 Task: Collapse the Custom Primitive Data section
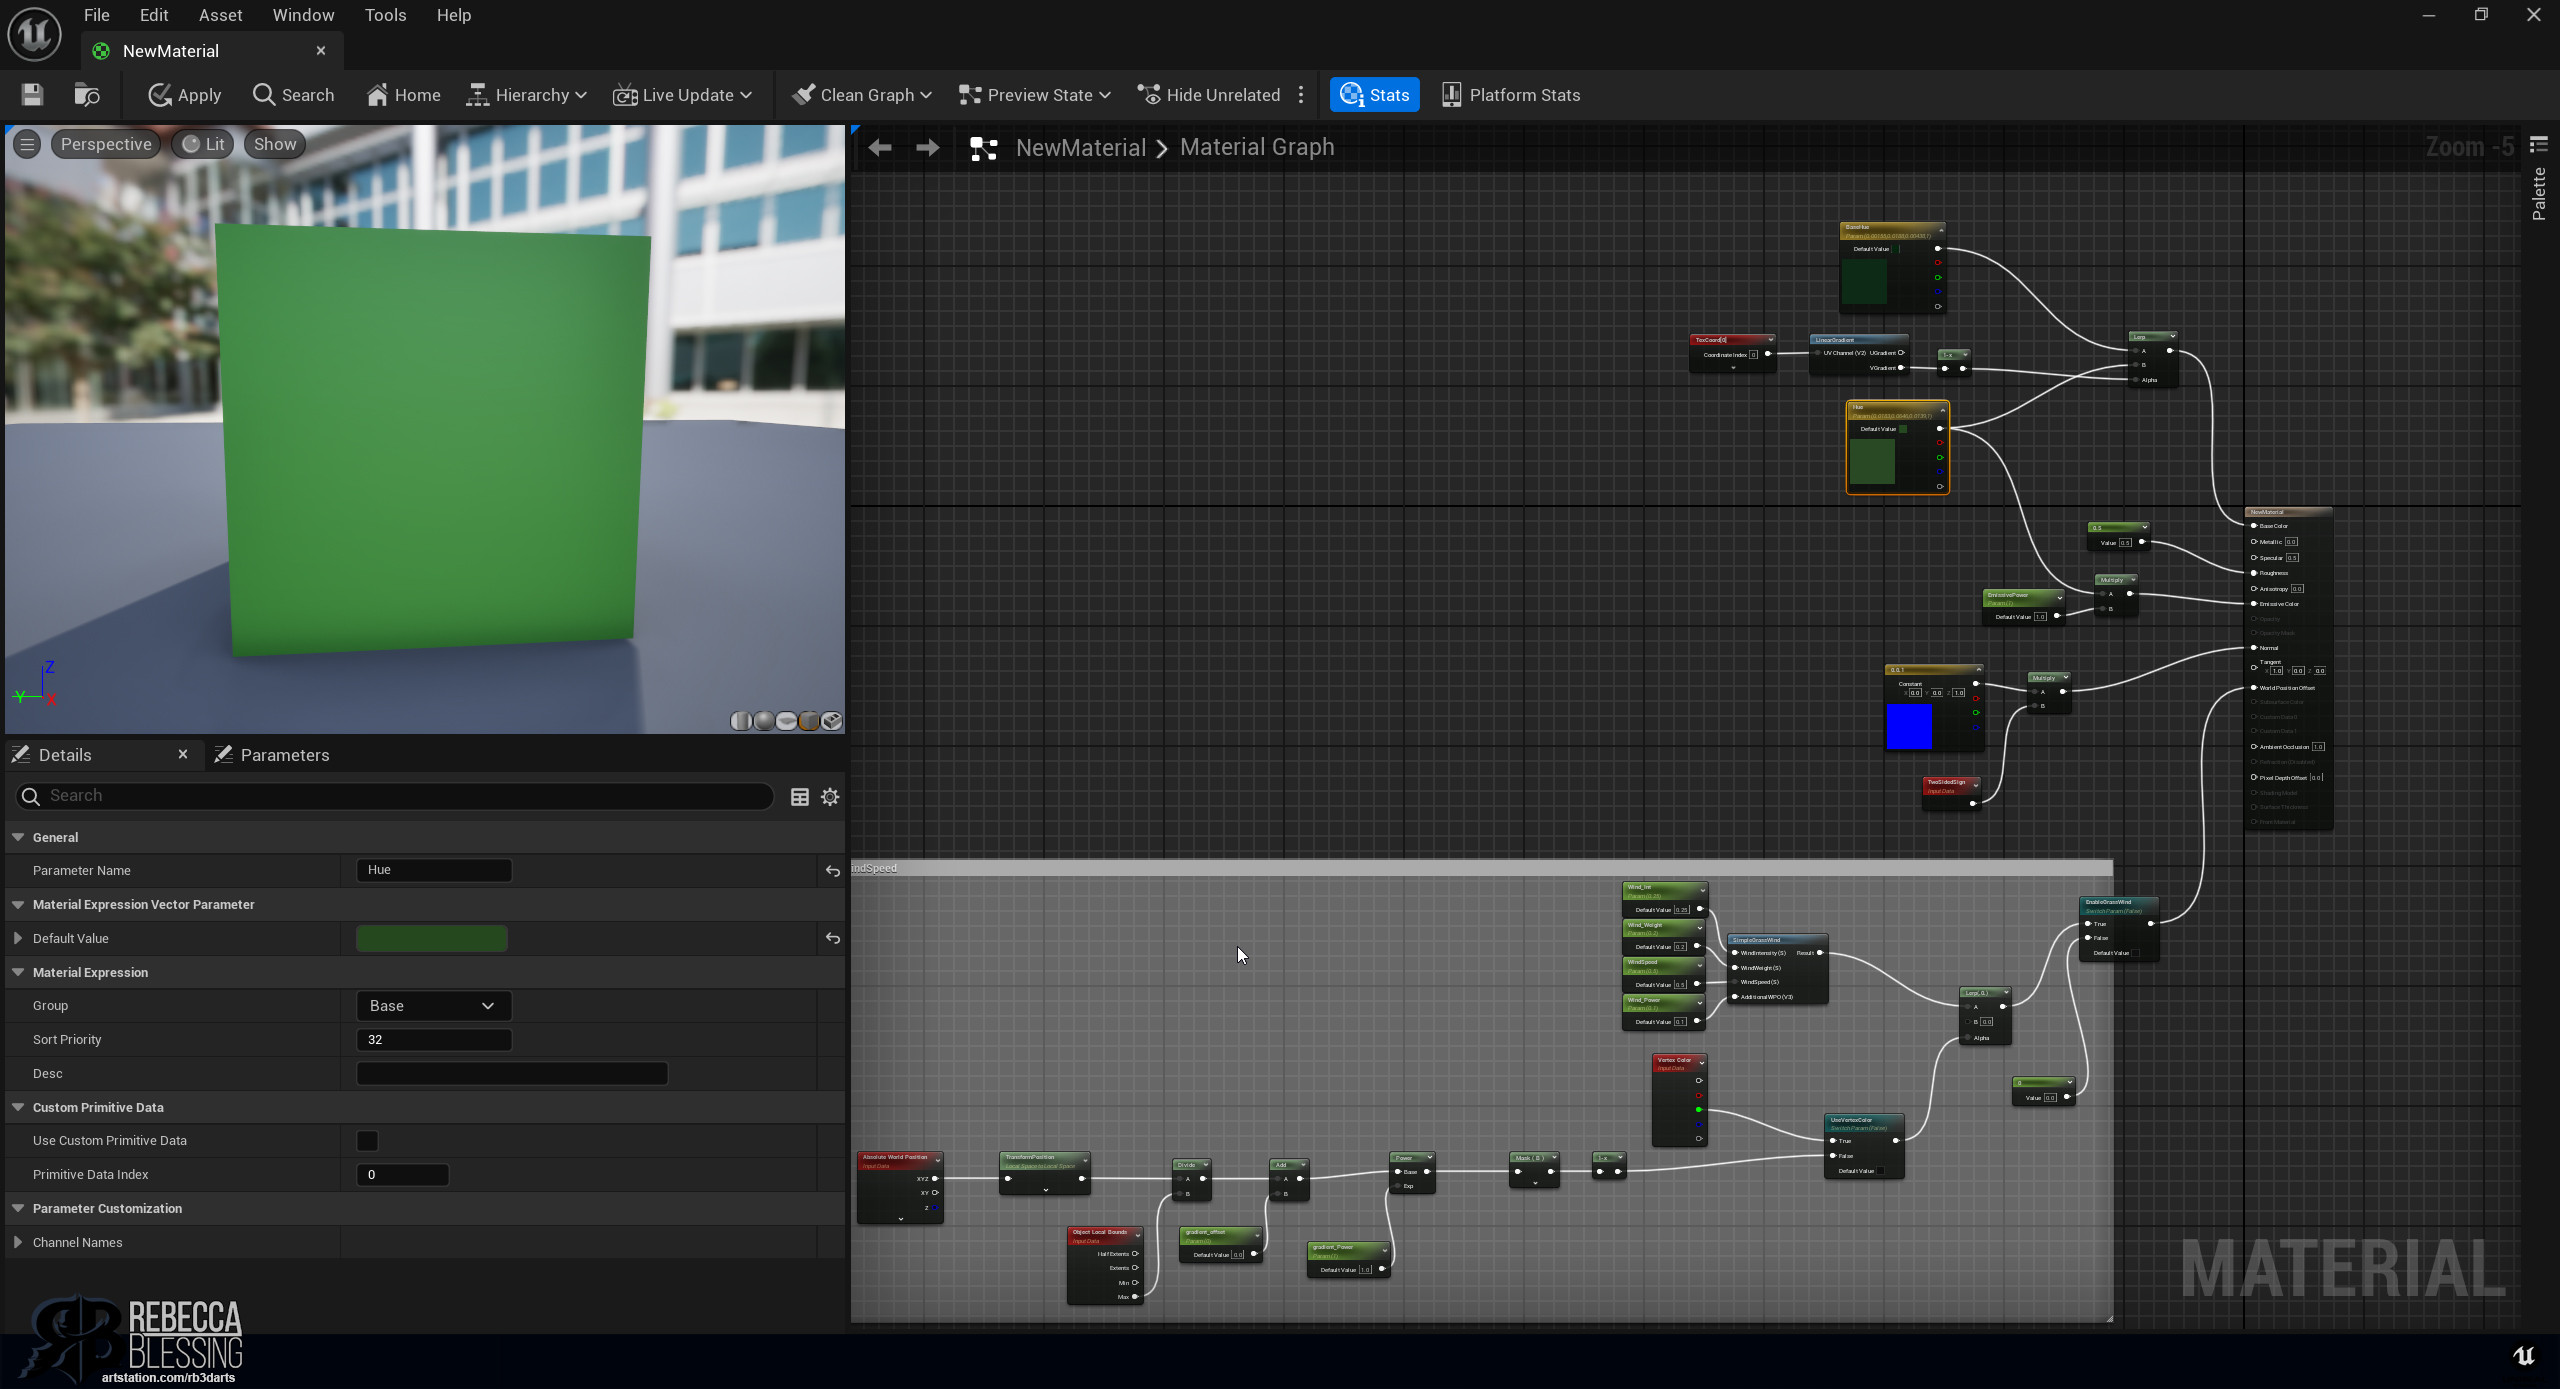tap(18, 1107)
